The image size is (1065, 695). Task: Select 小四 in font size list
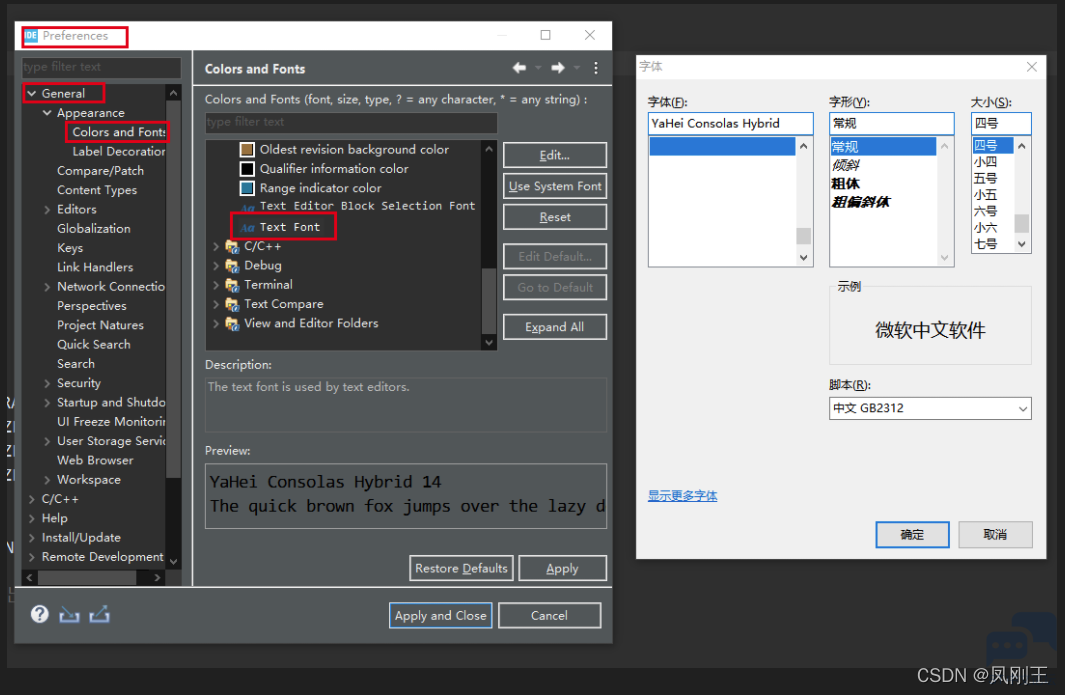tap(986, 162)
